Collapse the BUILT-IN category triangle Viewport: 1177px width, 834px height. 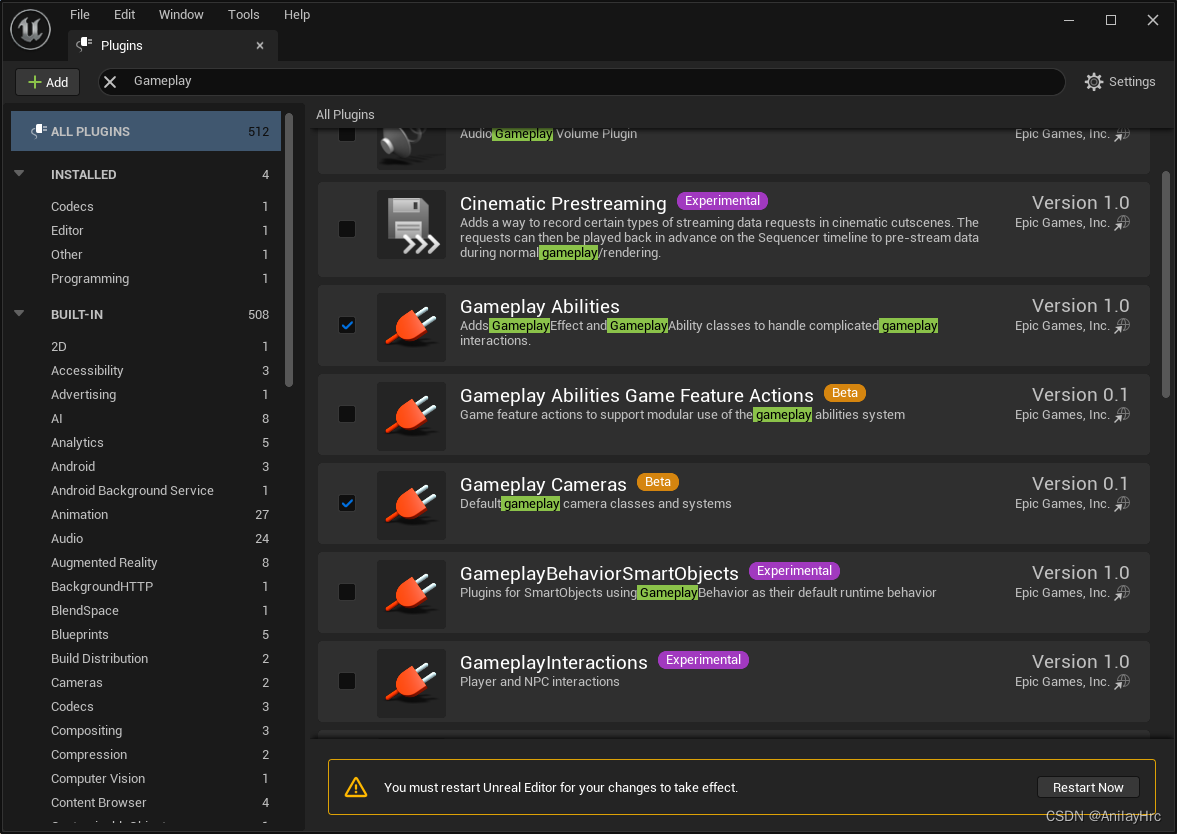(x=20, y=314)
